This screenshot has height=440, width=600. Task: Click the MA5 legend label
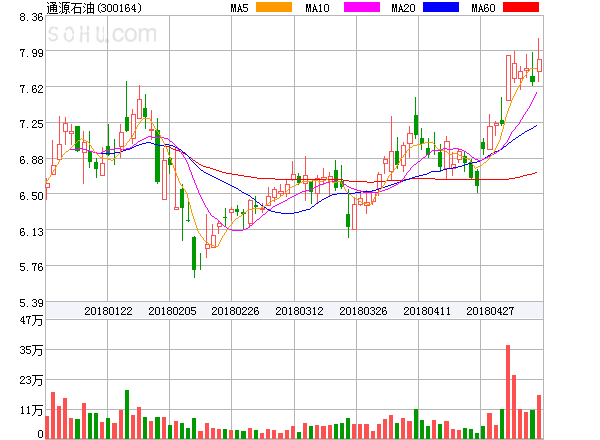click(239, 8)
